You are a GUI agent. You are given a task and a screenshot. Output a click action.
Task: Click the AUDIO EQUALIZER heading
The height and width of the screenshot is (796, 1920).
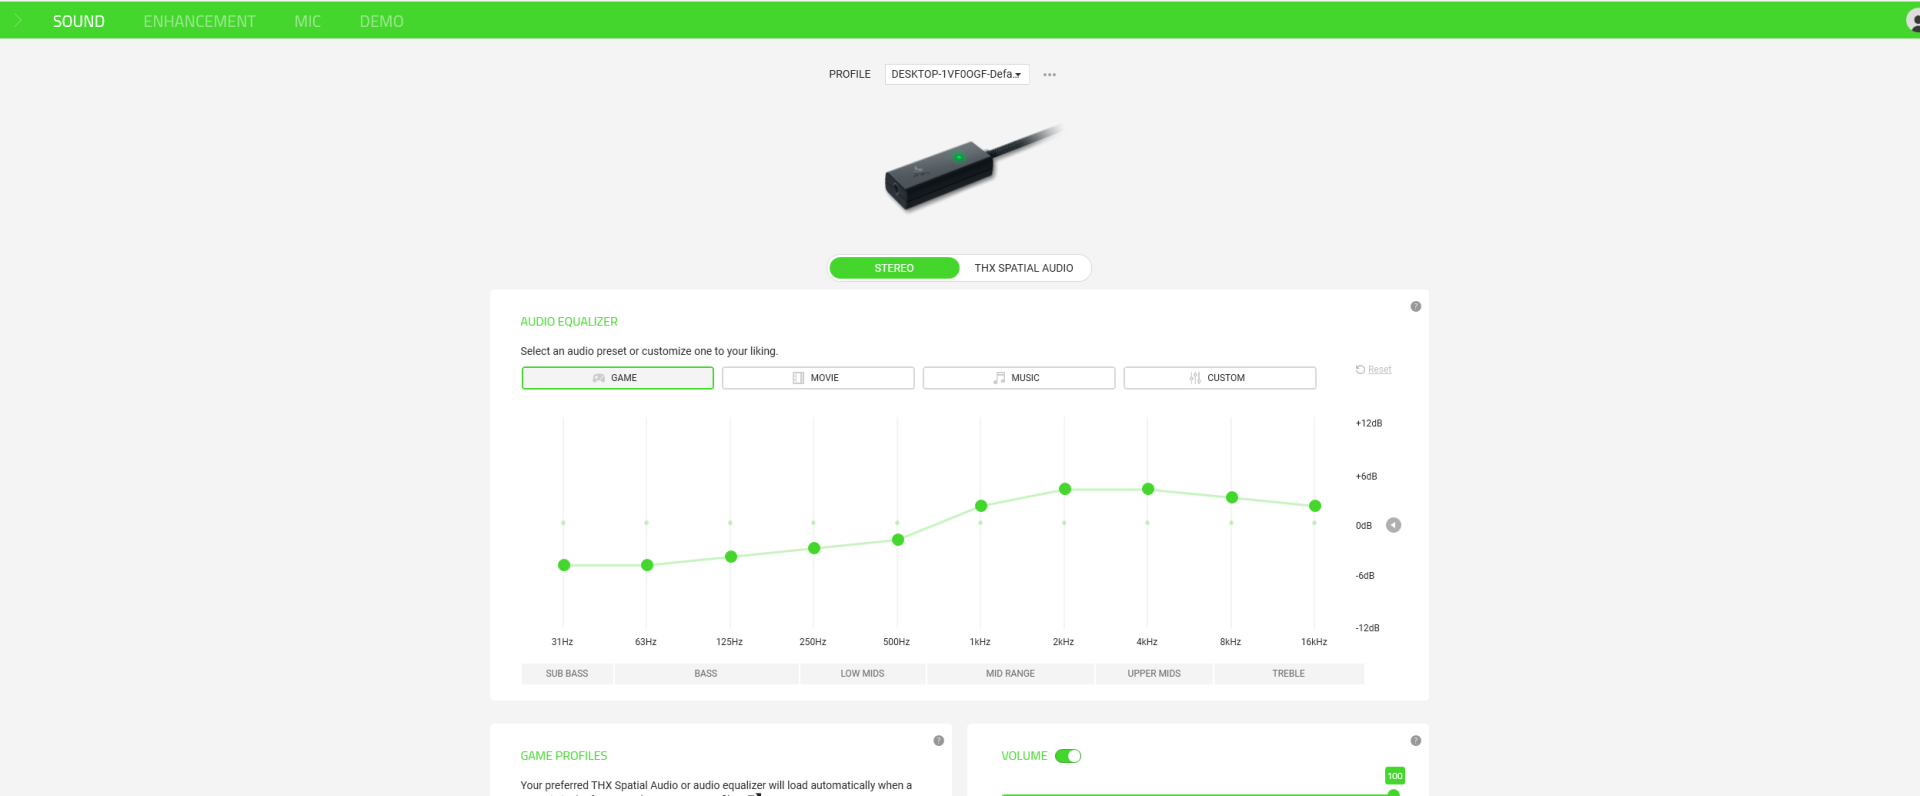569,322
